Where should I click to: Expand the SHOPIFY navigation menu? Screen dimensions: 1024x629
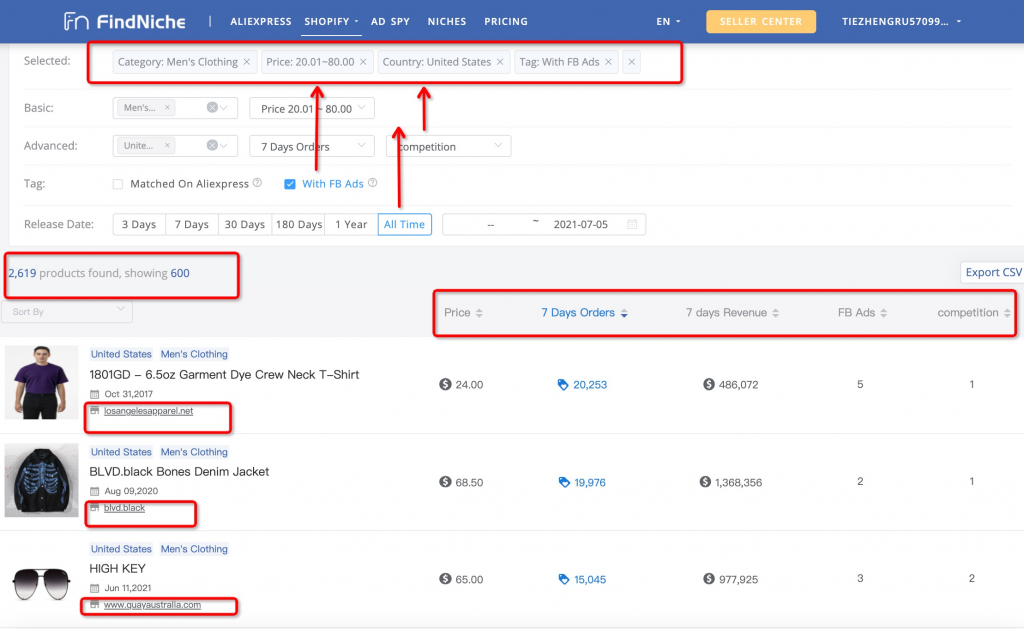coord(331,22)
